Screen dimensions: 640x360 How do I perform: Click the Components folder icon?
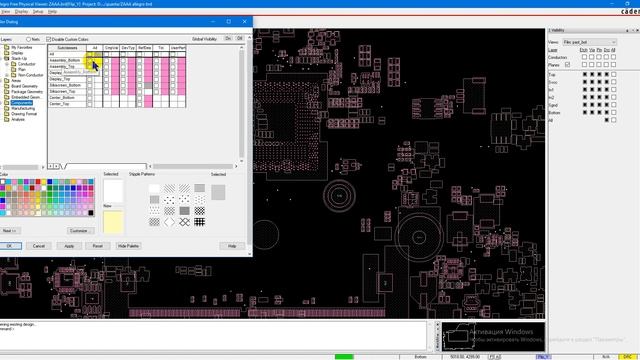7,103
